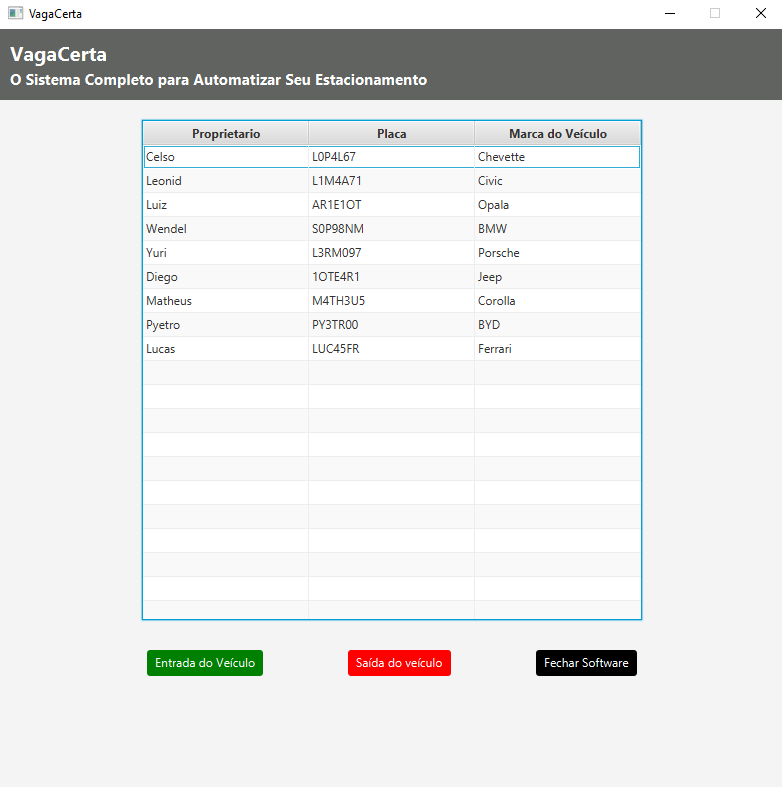This screenshot has height=787, width=782.
Task: Close the VagaCerta window with X
Action: pyautogui.click(x=760, y=14)
